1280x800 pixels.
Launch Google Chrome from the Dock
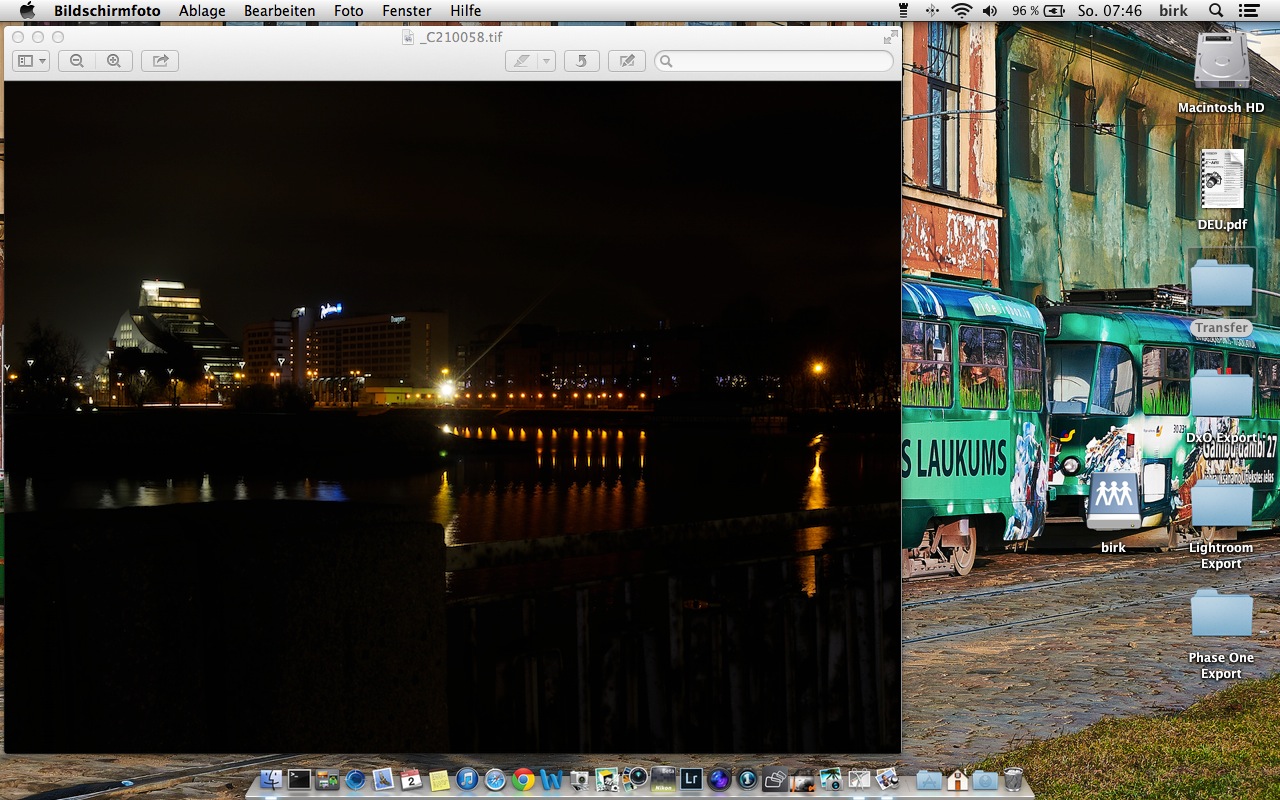523,780
